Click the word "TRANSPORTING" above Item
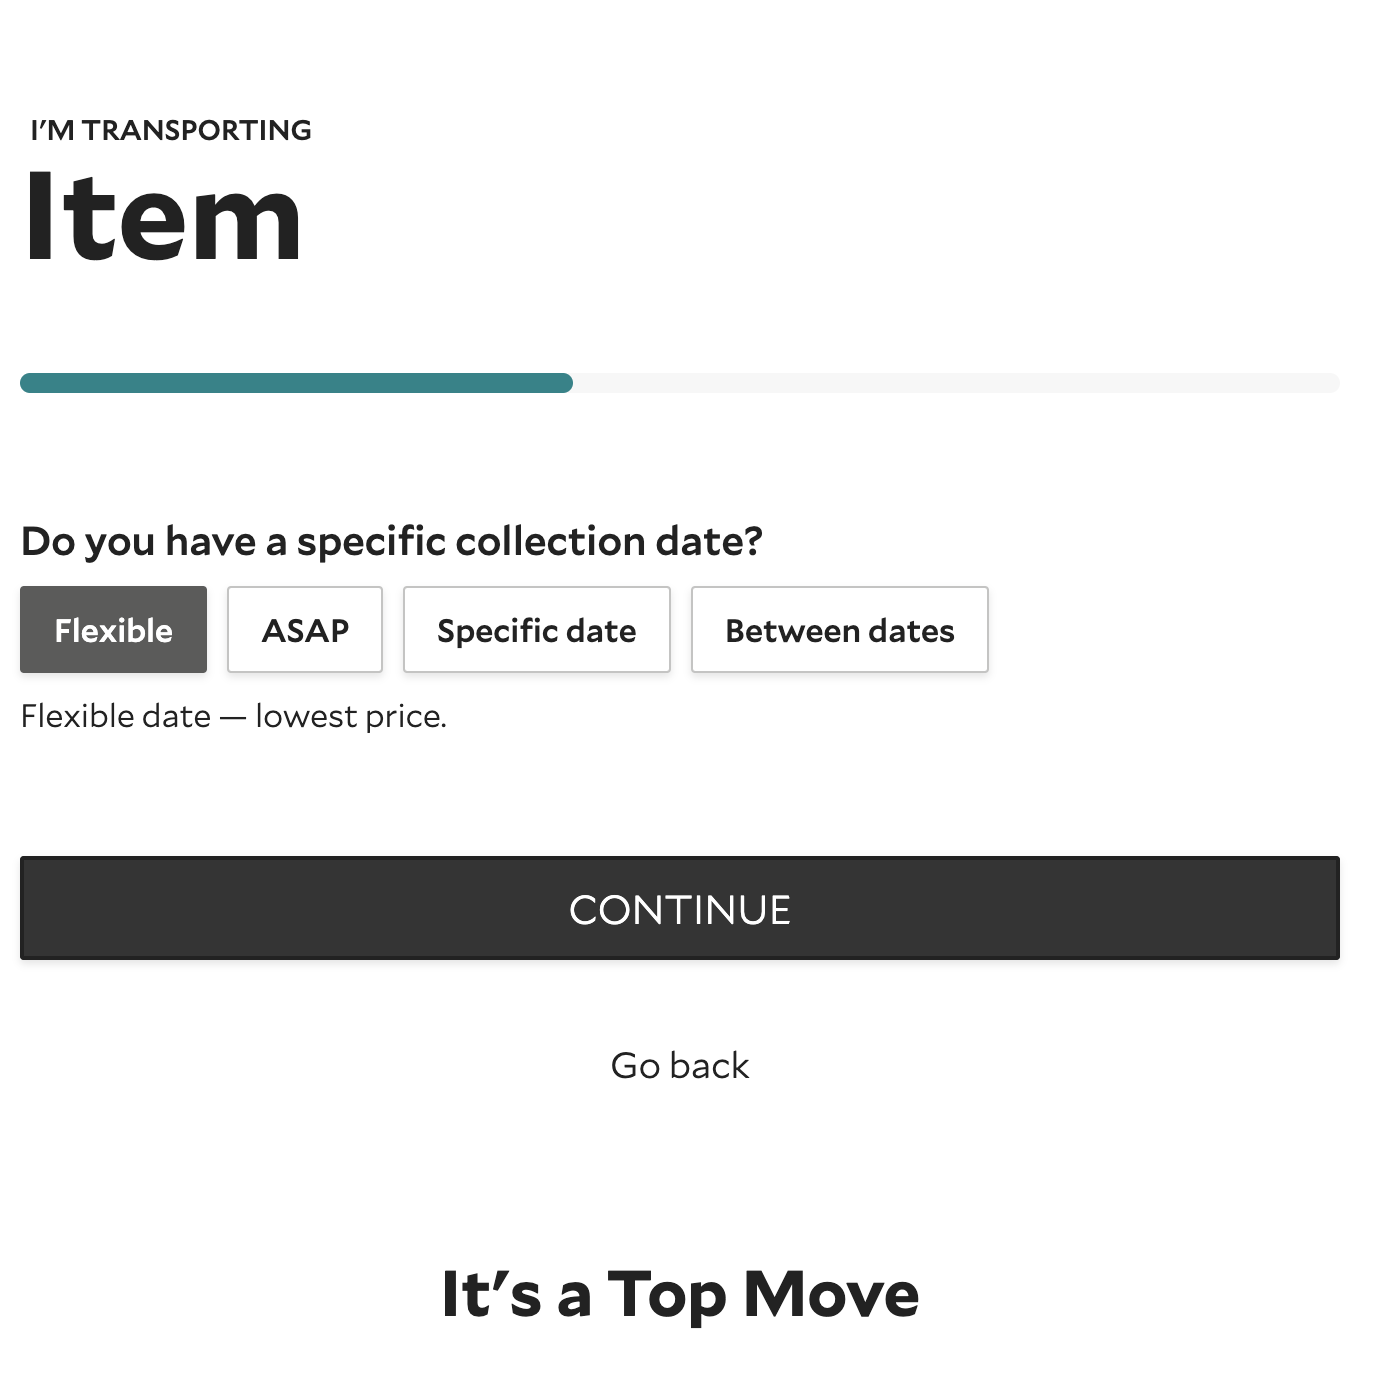This screenshot has width=1376, height=1376. pyautogui.click(x=197, y=130)
